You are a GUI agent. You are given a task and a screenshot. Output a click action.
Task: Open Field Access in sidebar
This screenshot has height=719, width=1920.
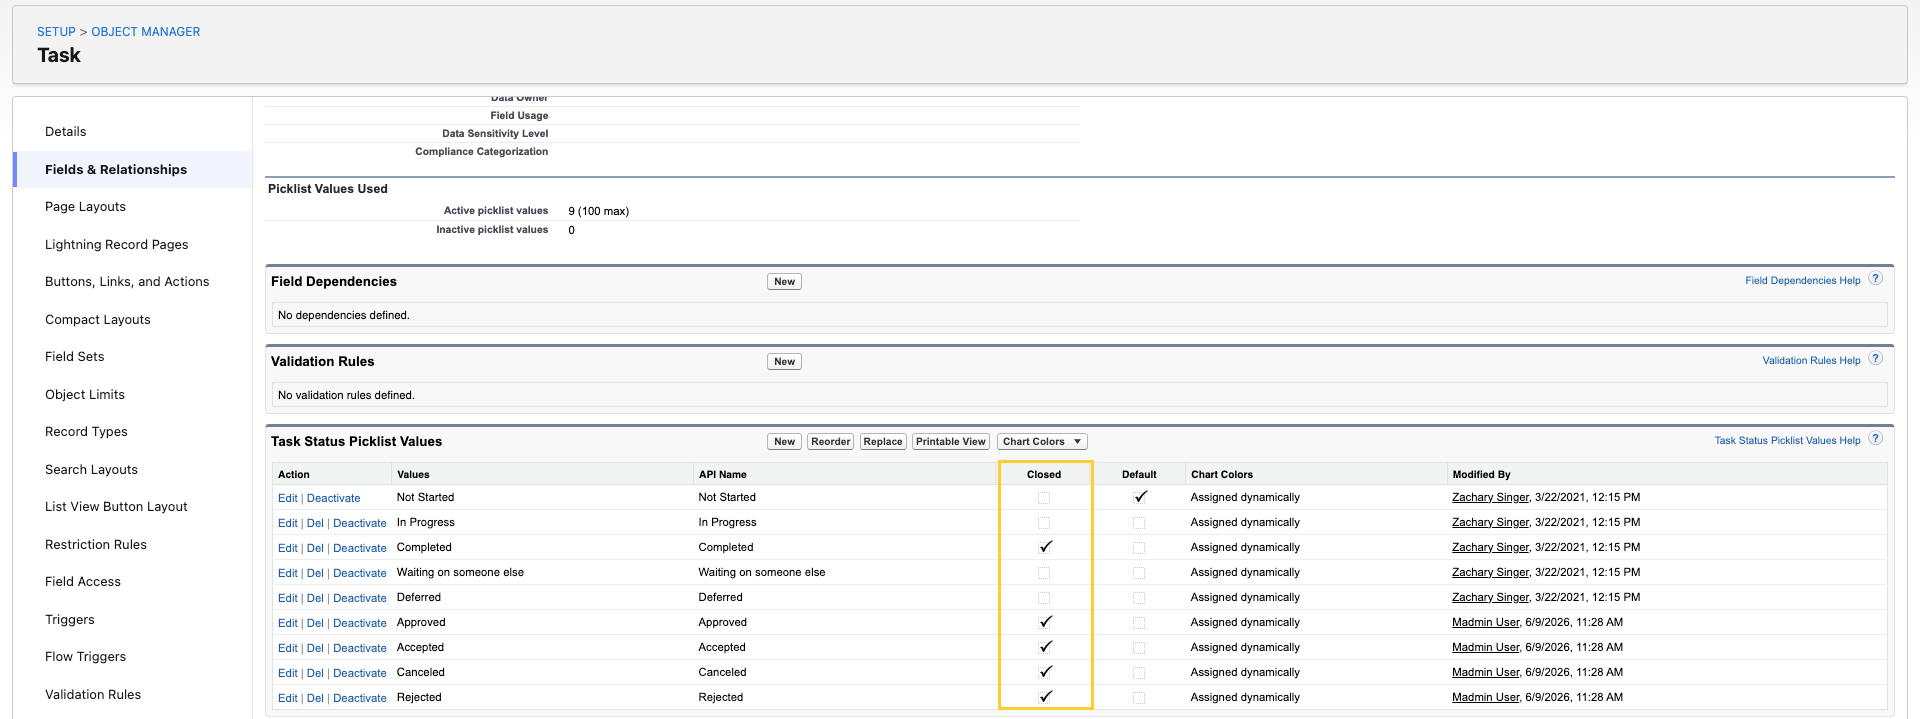(x=83, y=582)
